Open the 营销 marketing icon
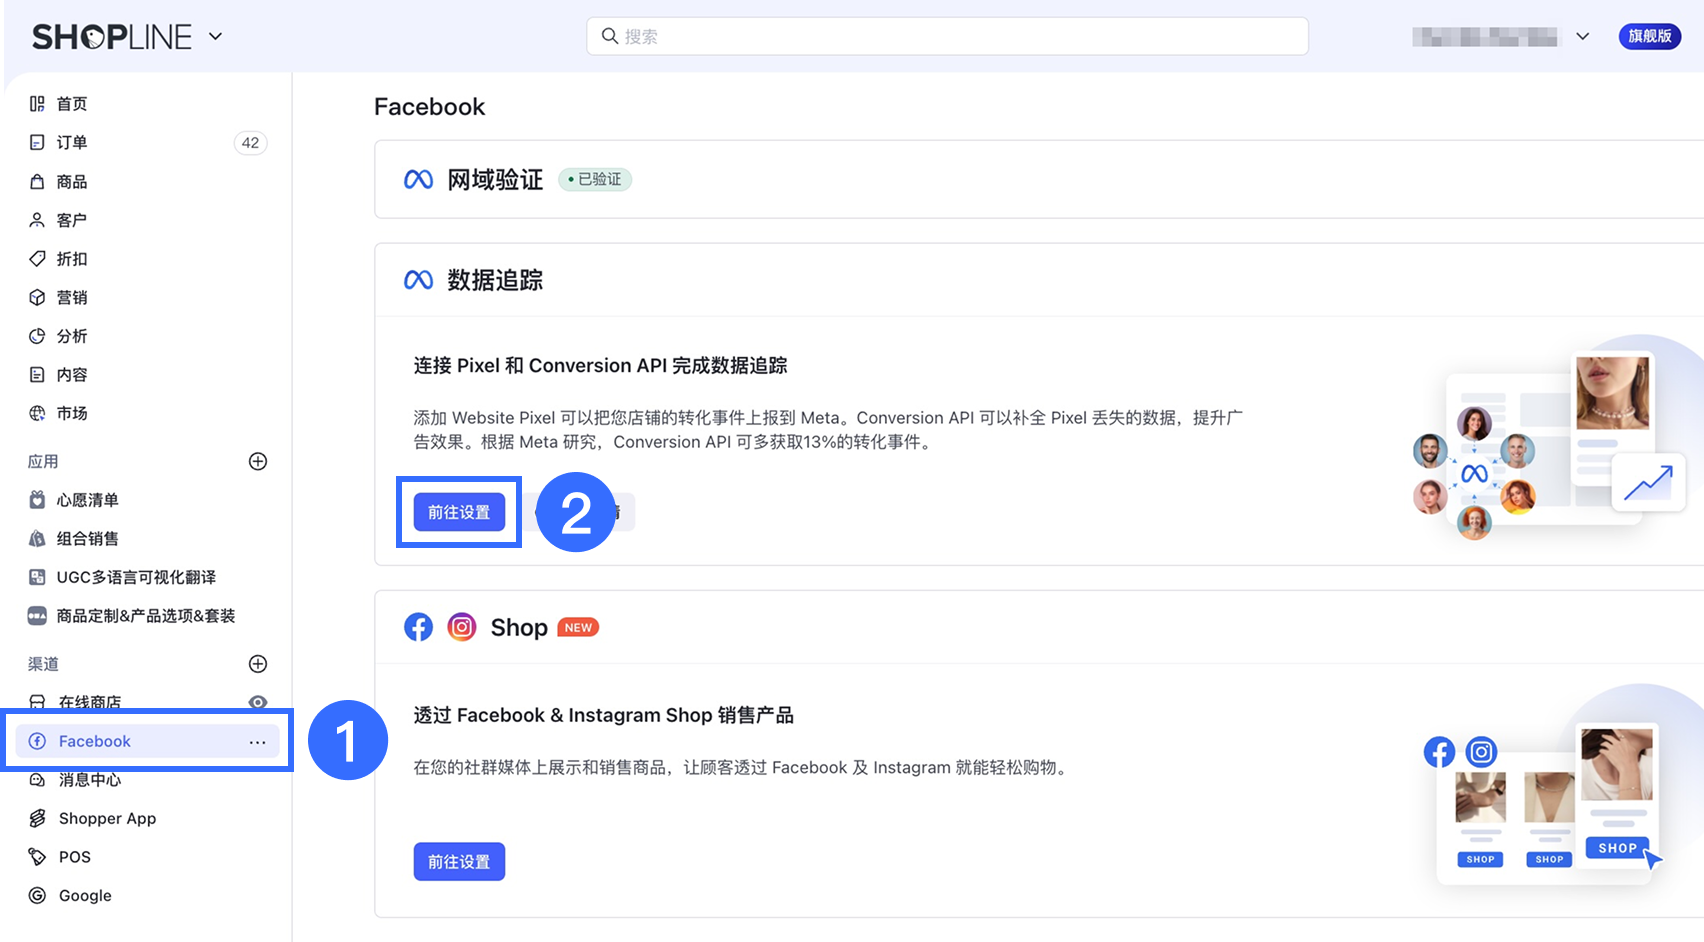 click(x=37, y=297)
